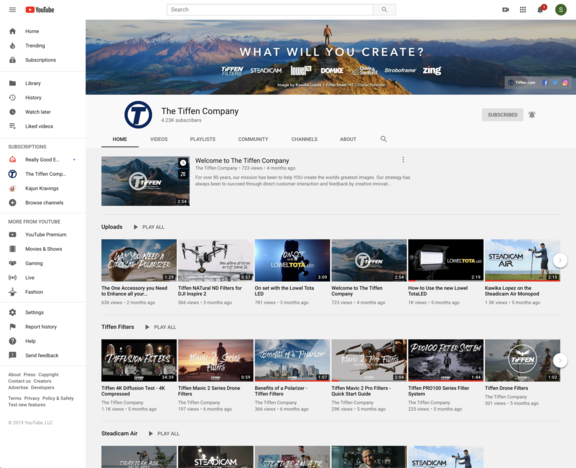Open Kawika Lopez Steadicam Air Monopod thumbnail
The width and height of the screenshot is (576, 468).
(522, 260)
